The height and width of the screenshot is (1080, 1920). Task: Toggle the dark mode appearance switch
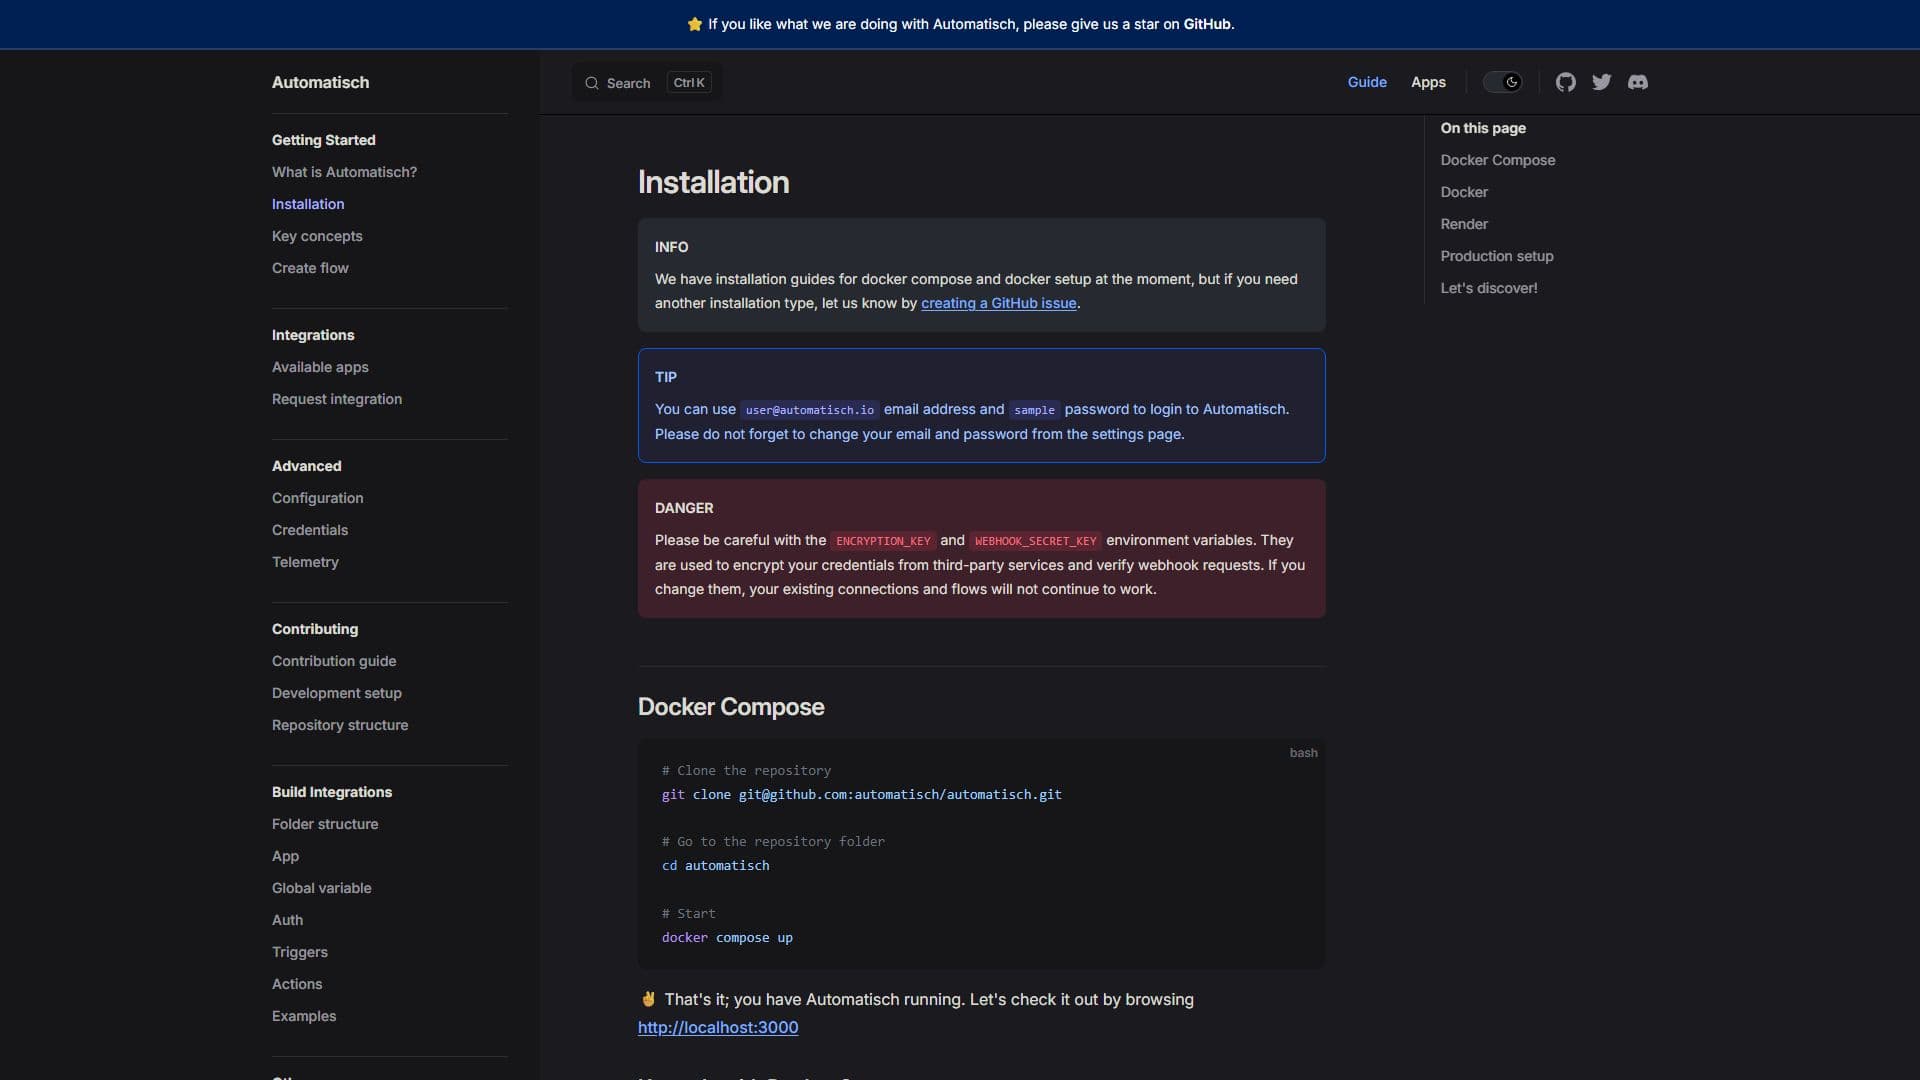[1502, 82]
